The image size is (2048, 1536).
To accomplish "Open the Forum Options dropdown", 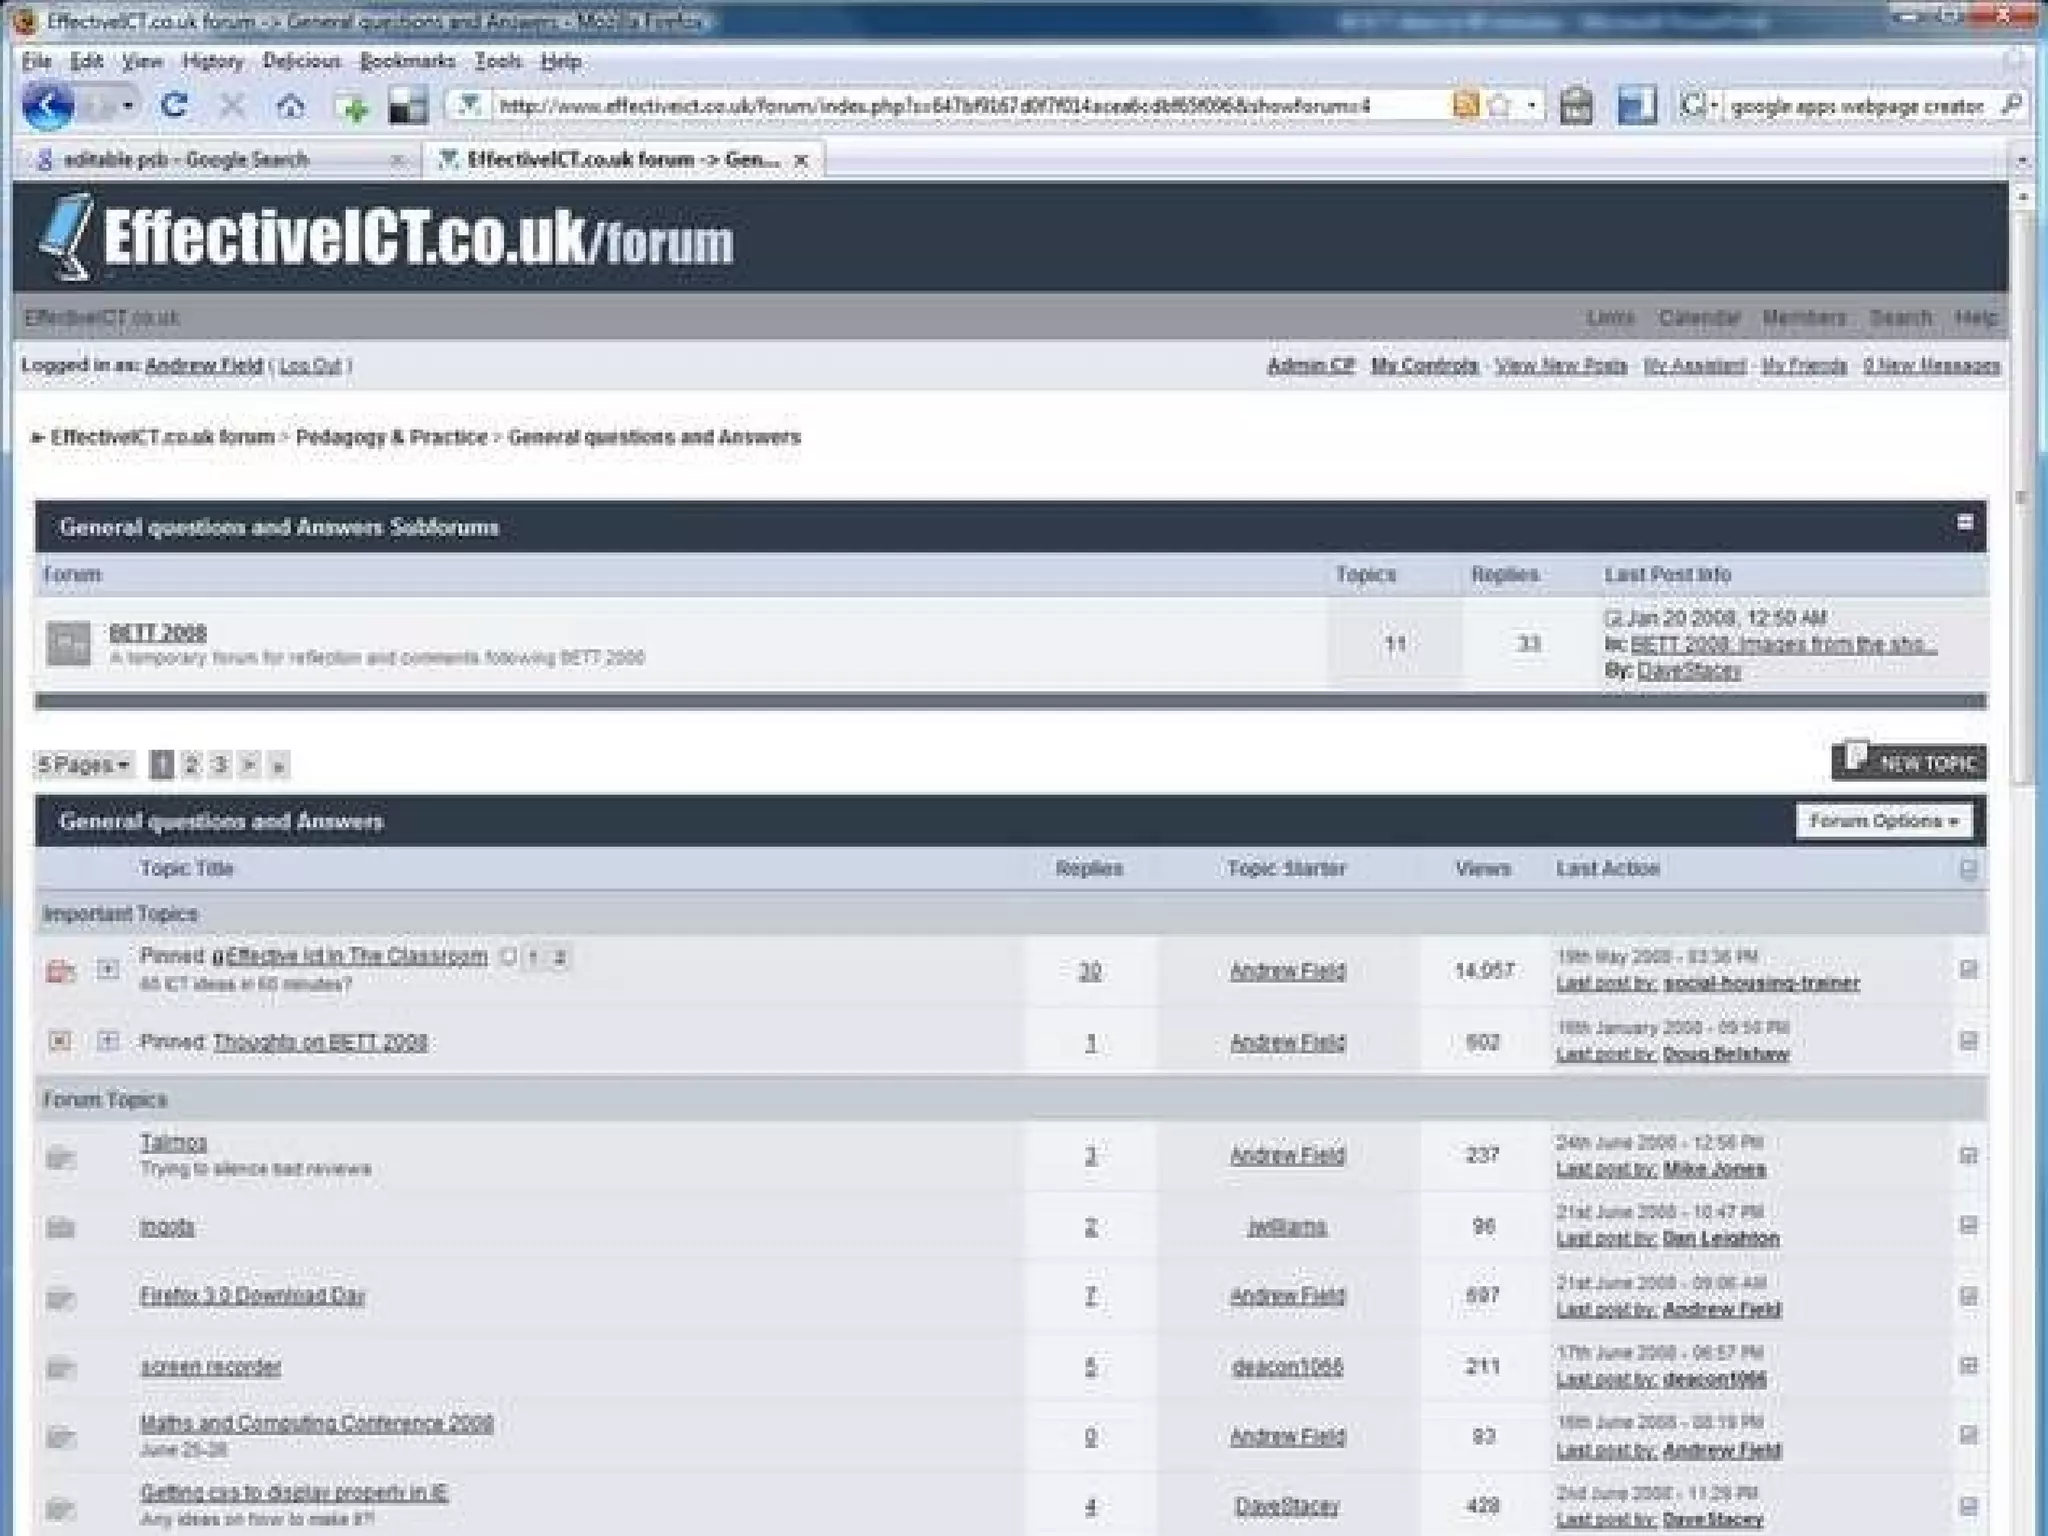I will coord(1883,821).
